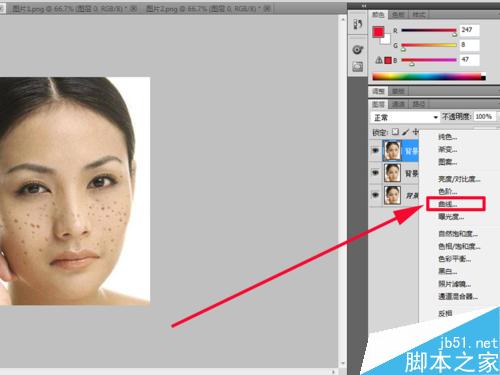The width and height of the screenshot is (500, 375).
Task: Switch to the 通道 (Channels) tab
Action: (398, 104)
